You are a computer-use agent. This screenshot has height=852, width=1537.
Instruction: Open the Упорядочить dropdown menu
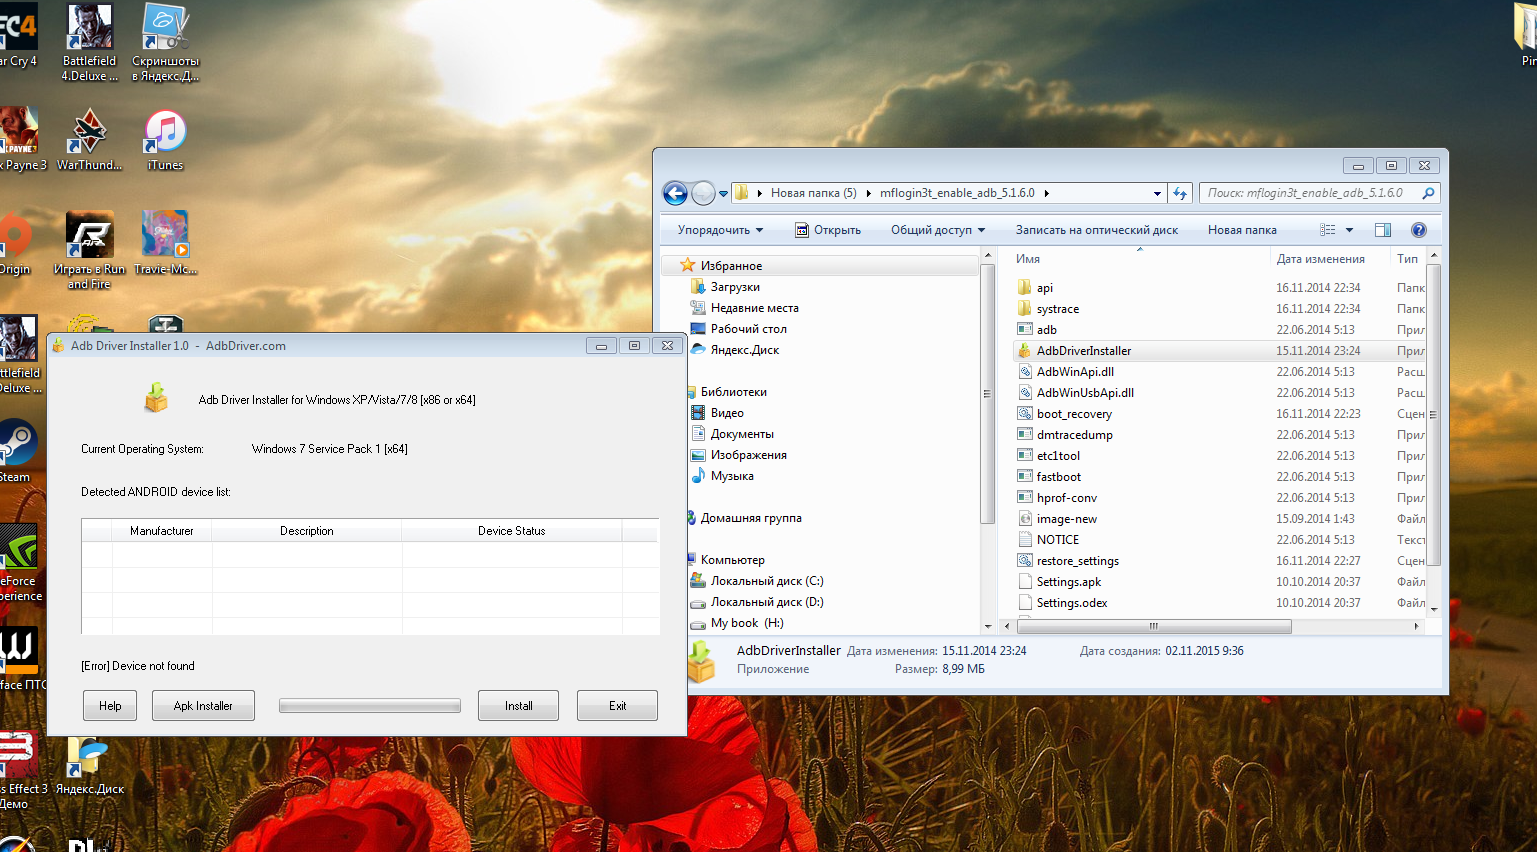(720, 230)
